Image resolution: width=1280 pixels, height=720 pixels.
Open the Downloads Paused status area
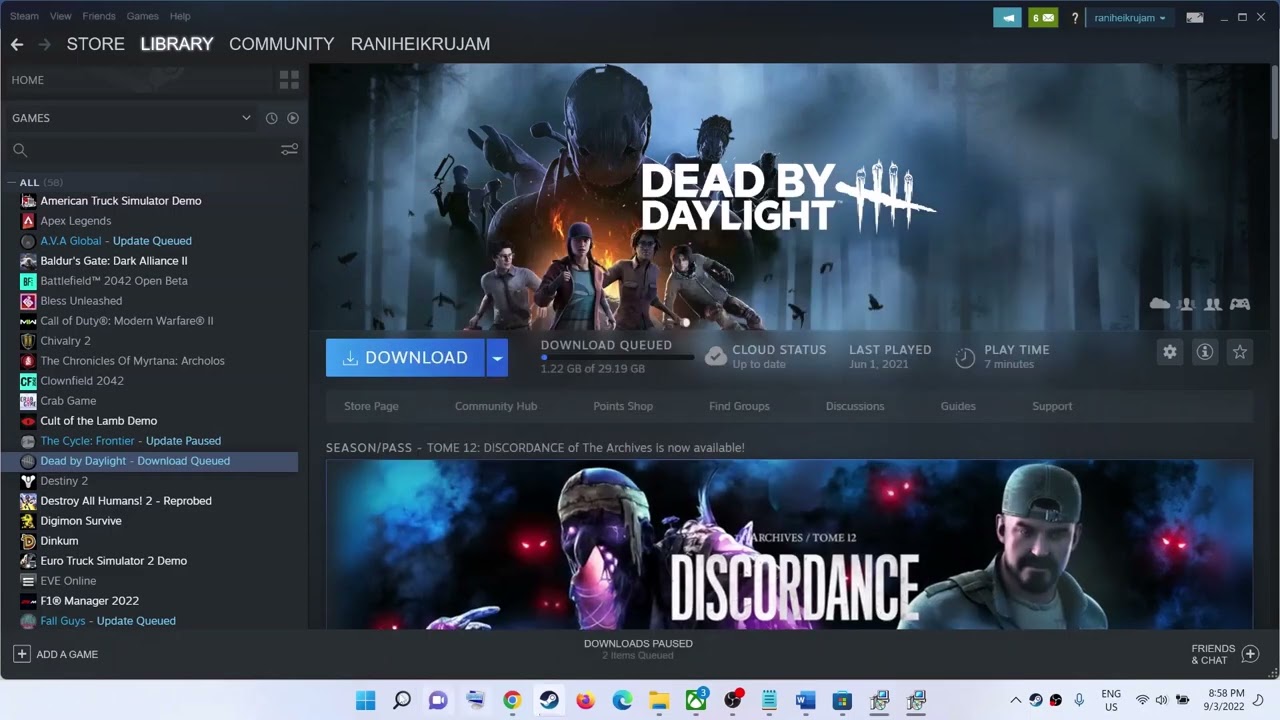[x=638, y=649]
